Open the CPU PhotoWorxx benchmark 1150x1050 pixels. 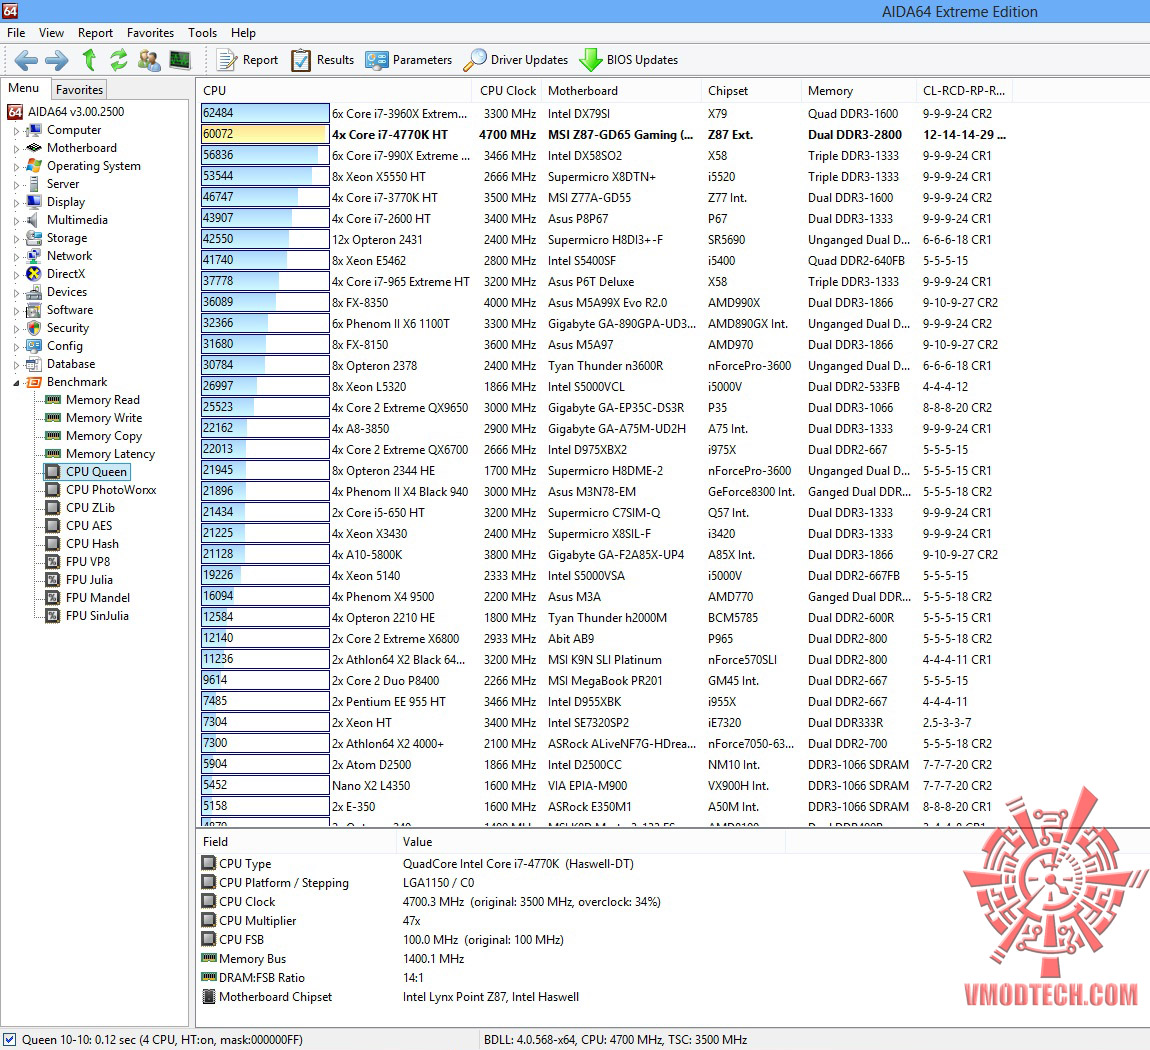(111, 490)
